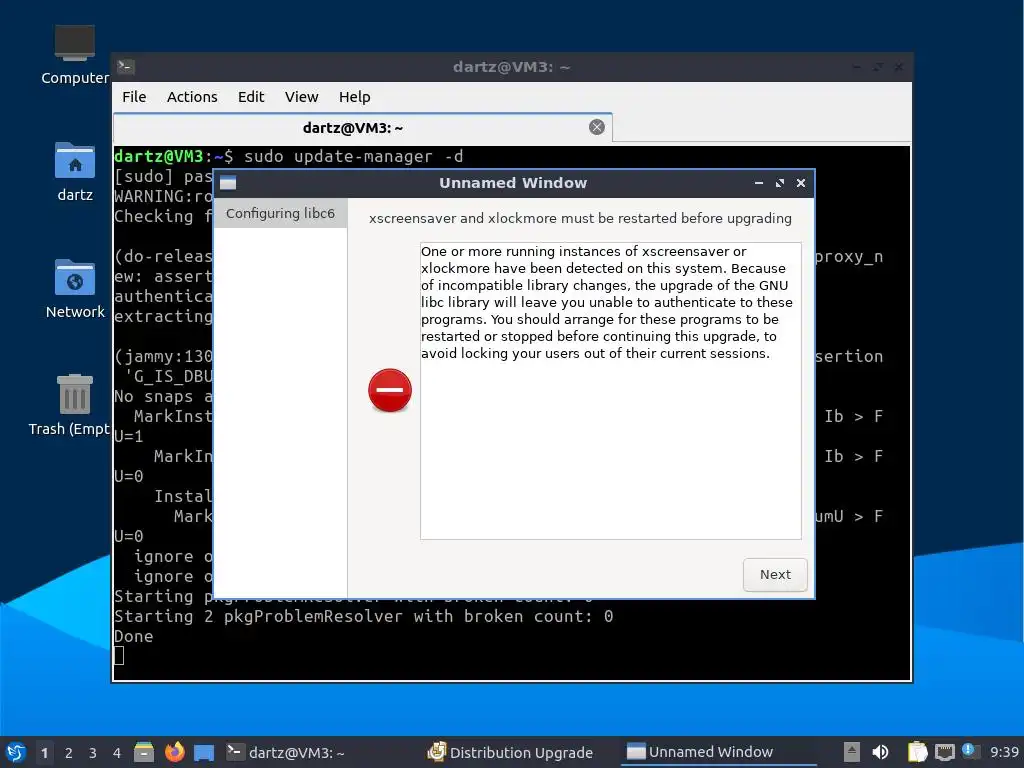
Task: Open the dartz home folder icon
Action: 74,172
